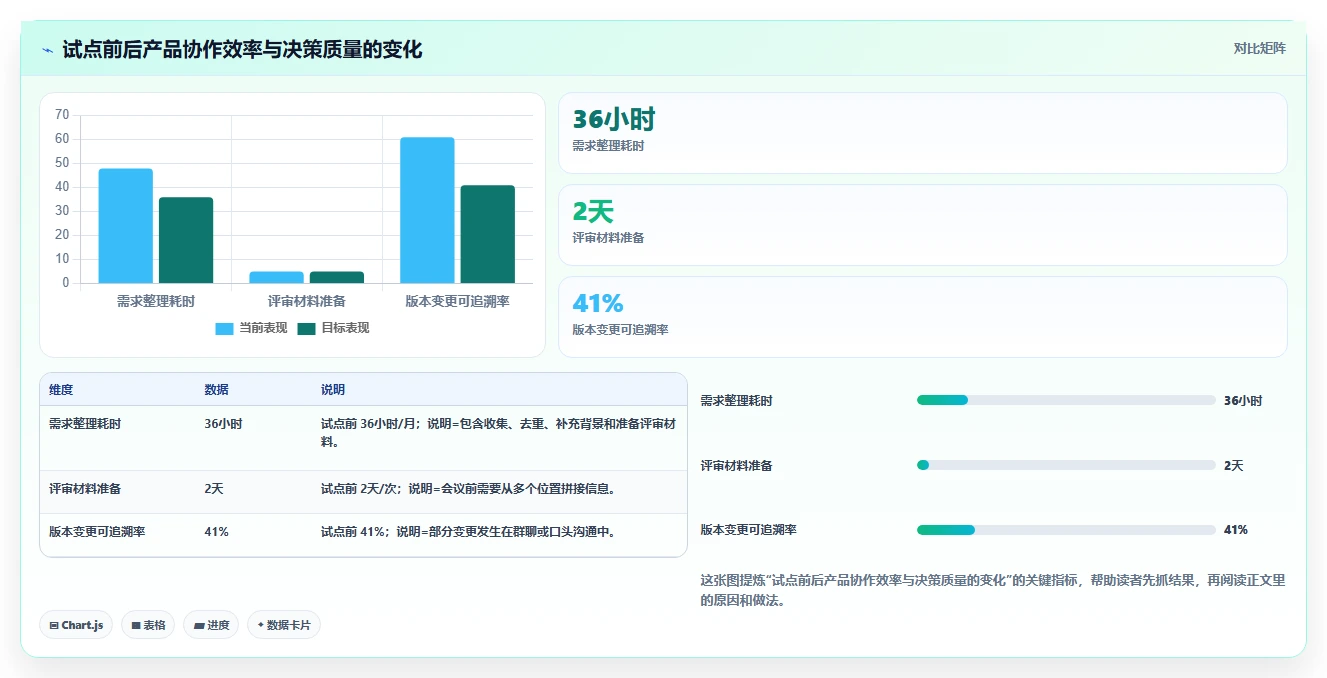Click the 需求整理耗时 progress row label
1327x678 pixels.
click(x=736, y=401)
